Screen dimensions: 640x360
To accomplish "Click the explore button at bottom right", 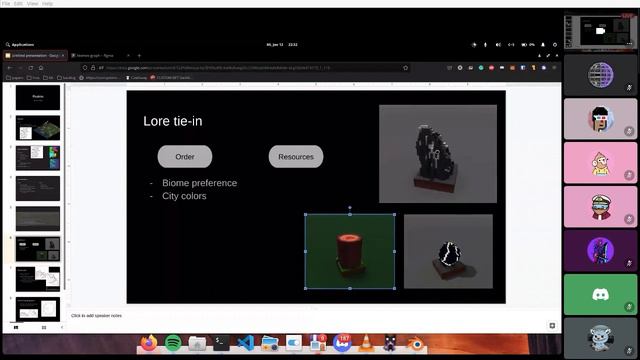I will pyautogui.click(x=552, y=325).
